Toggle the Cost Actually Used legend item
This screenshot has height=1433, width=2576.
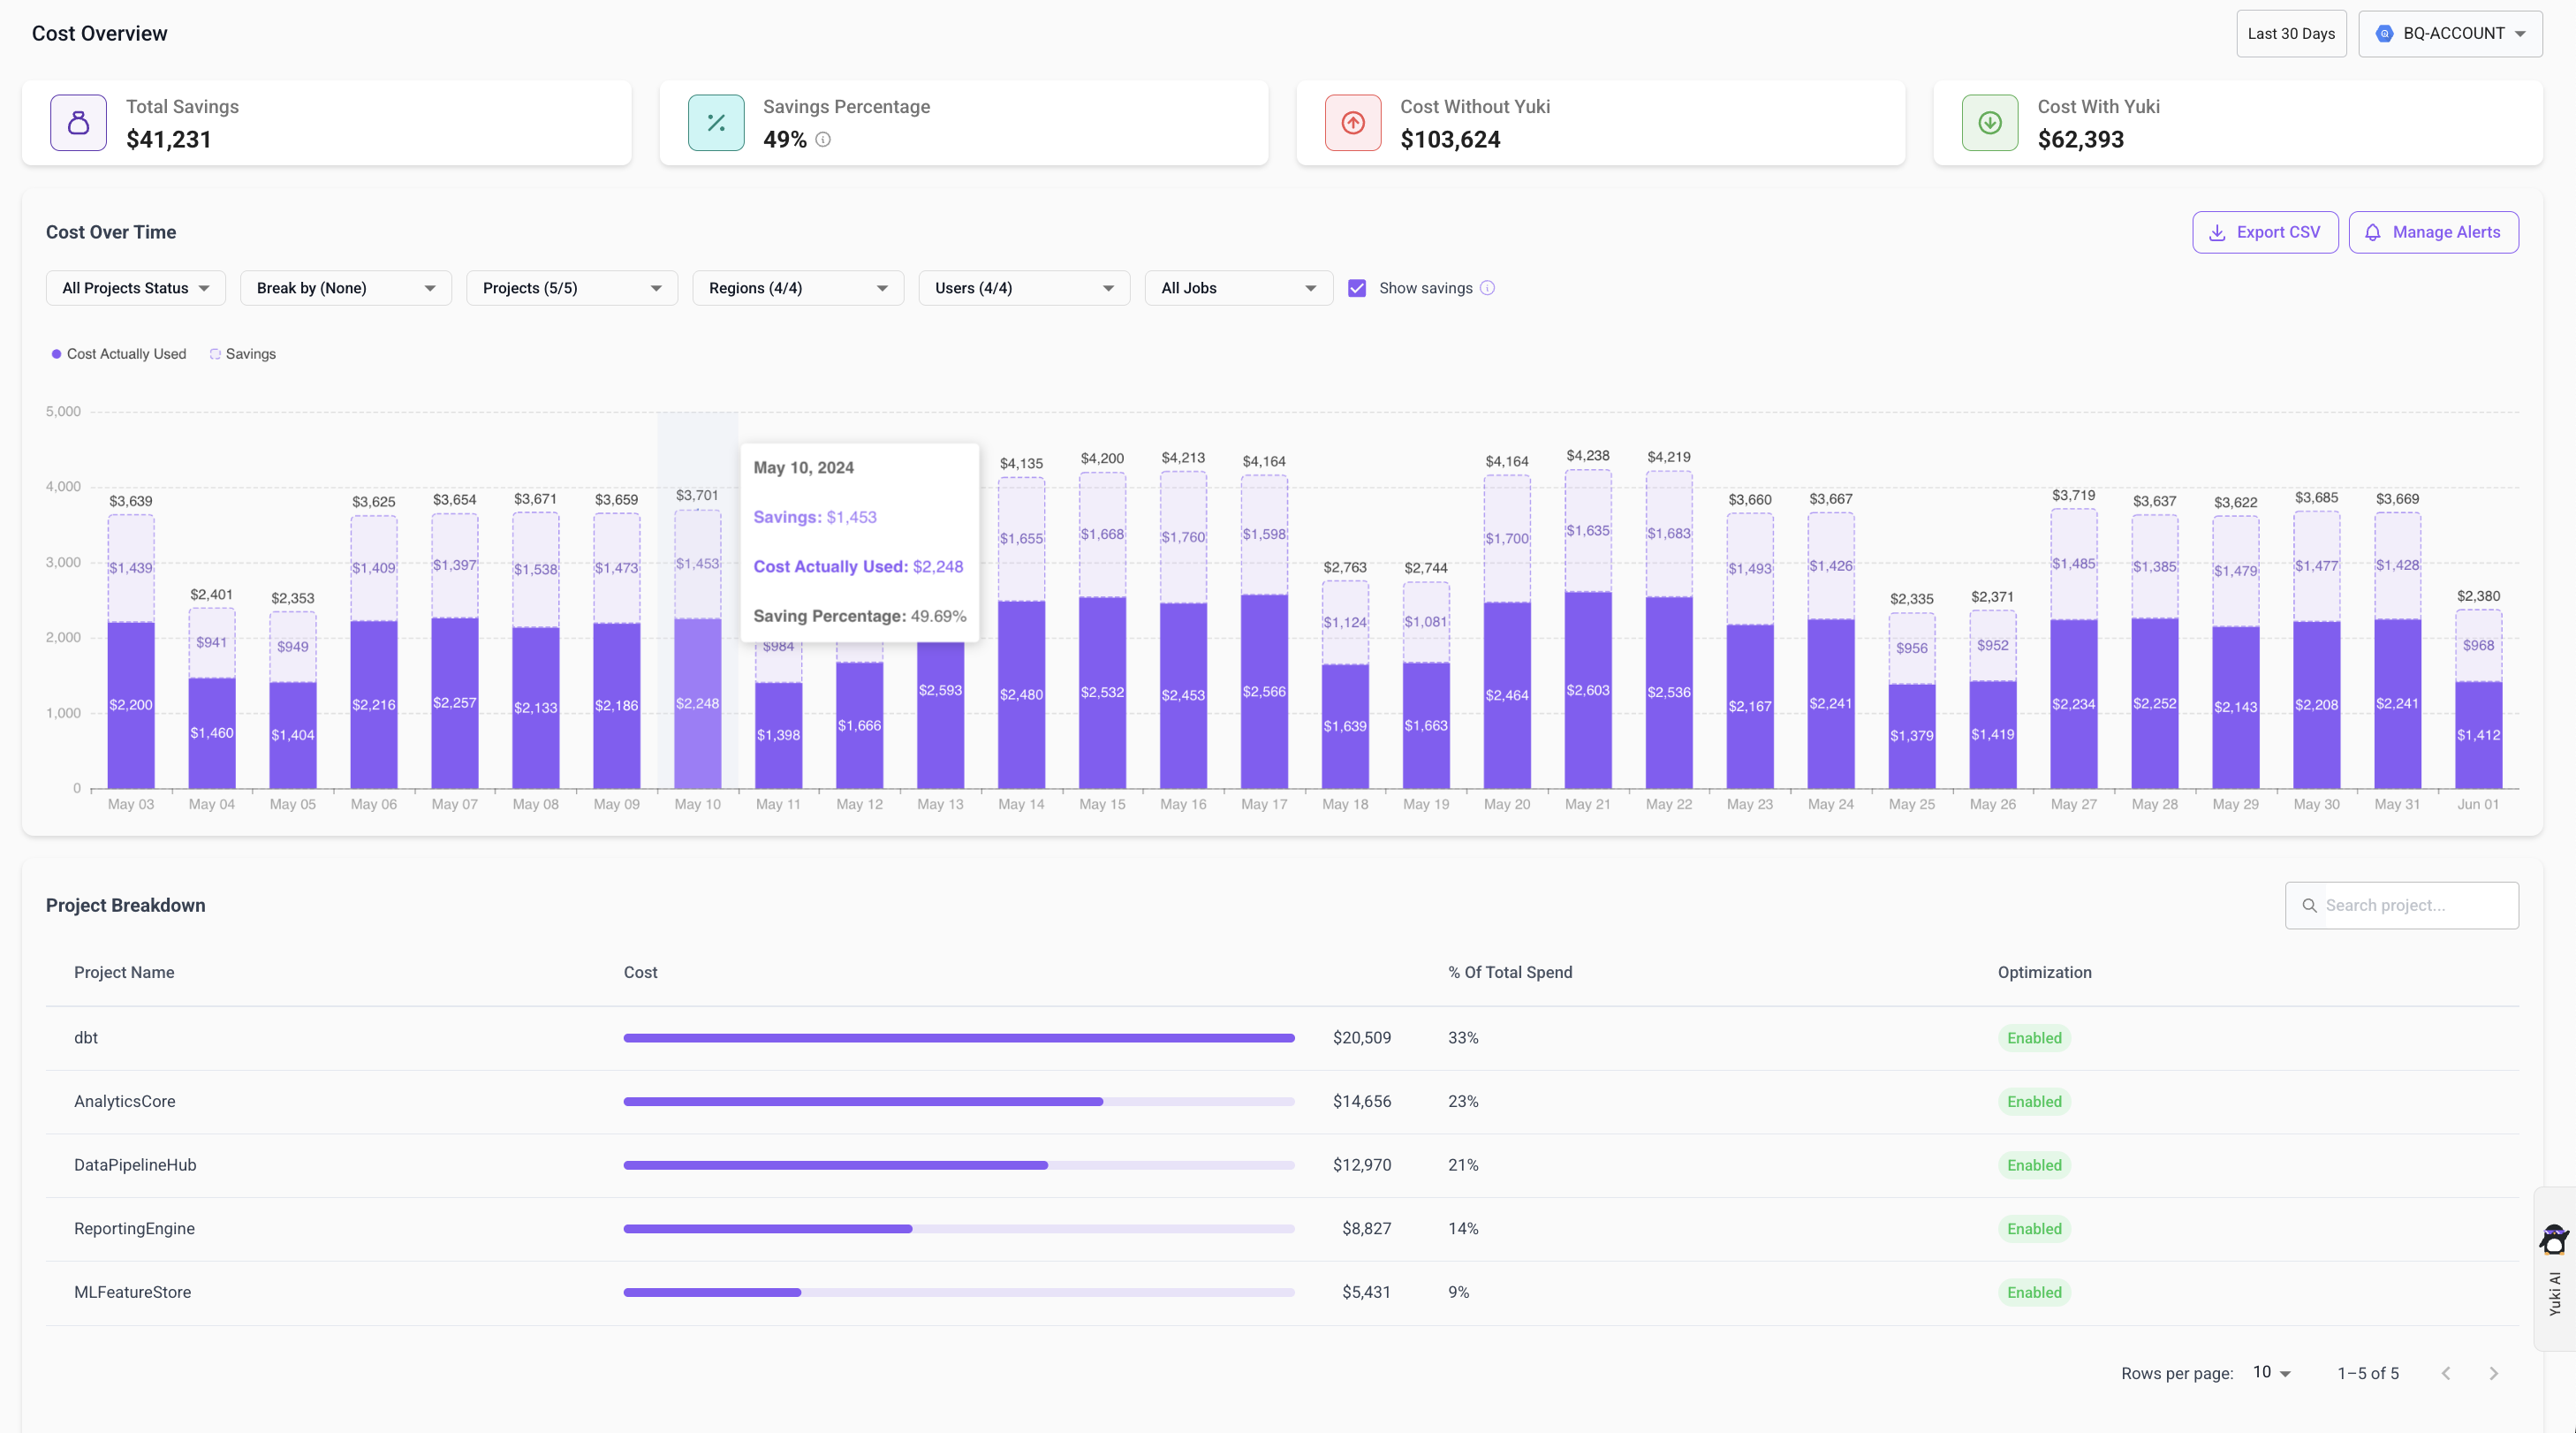[119, 354]
